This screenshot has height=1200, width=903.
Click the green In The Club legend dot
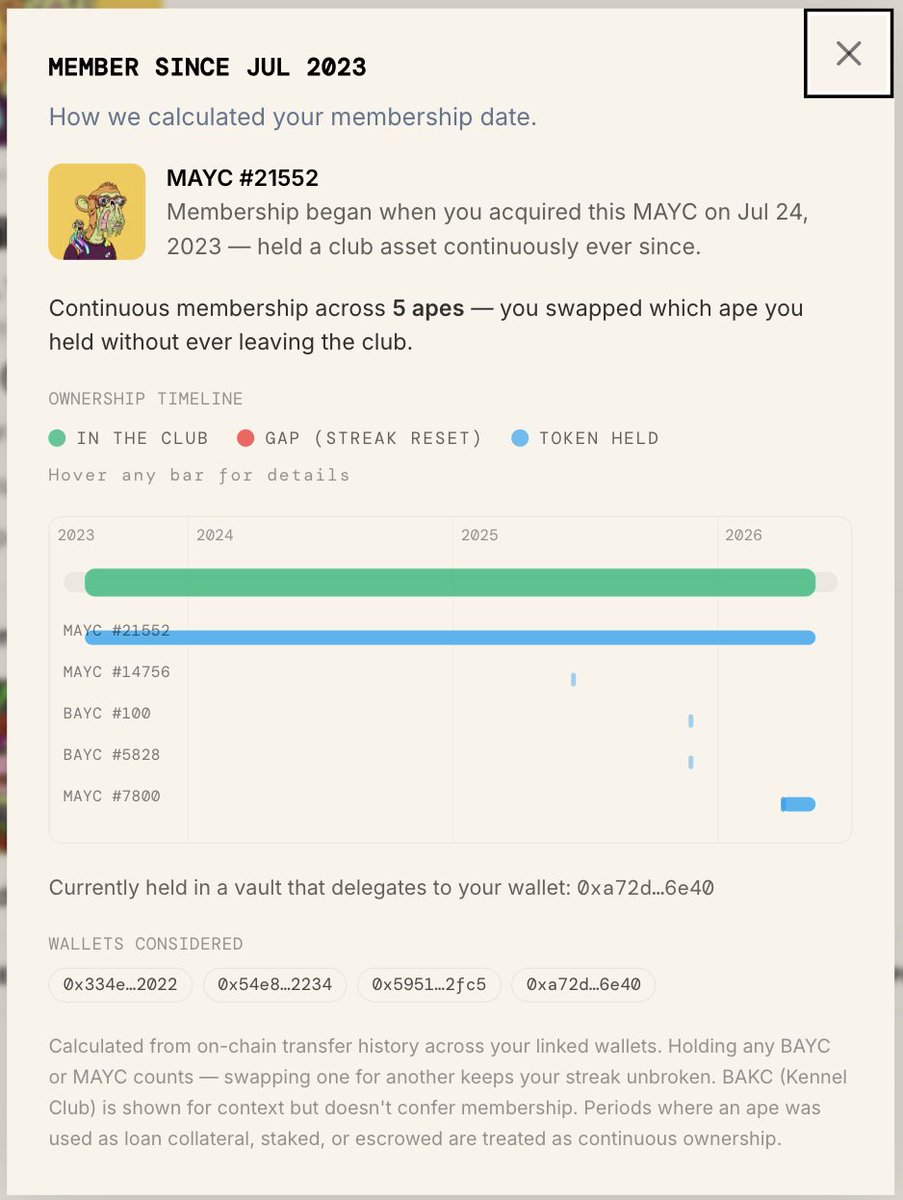coord(57,438)
